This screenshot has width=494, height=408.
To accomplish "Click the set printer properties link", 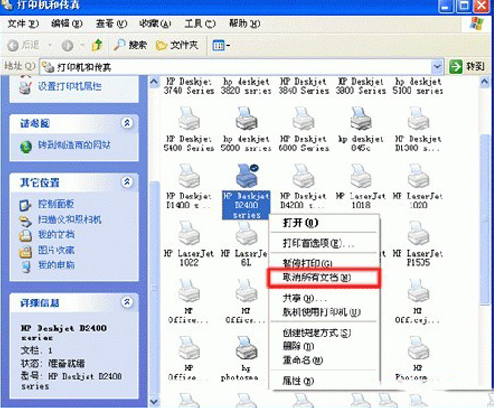I will click(70, 87).
